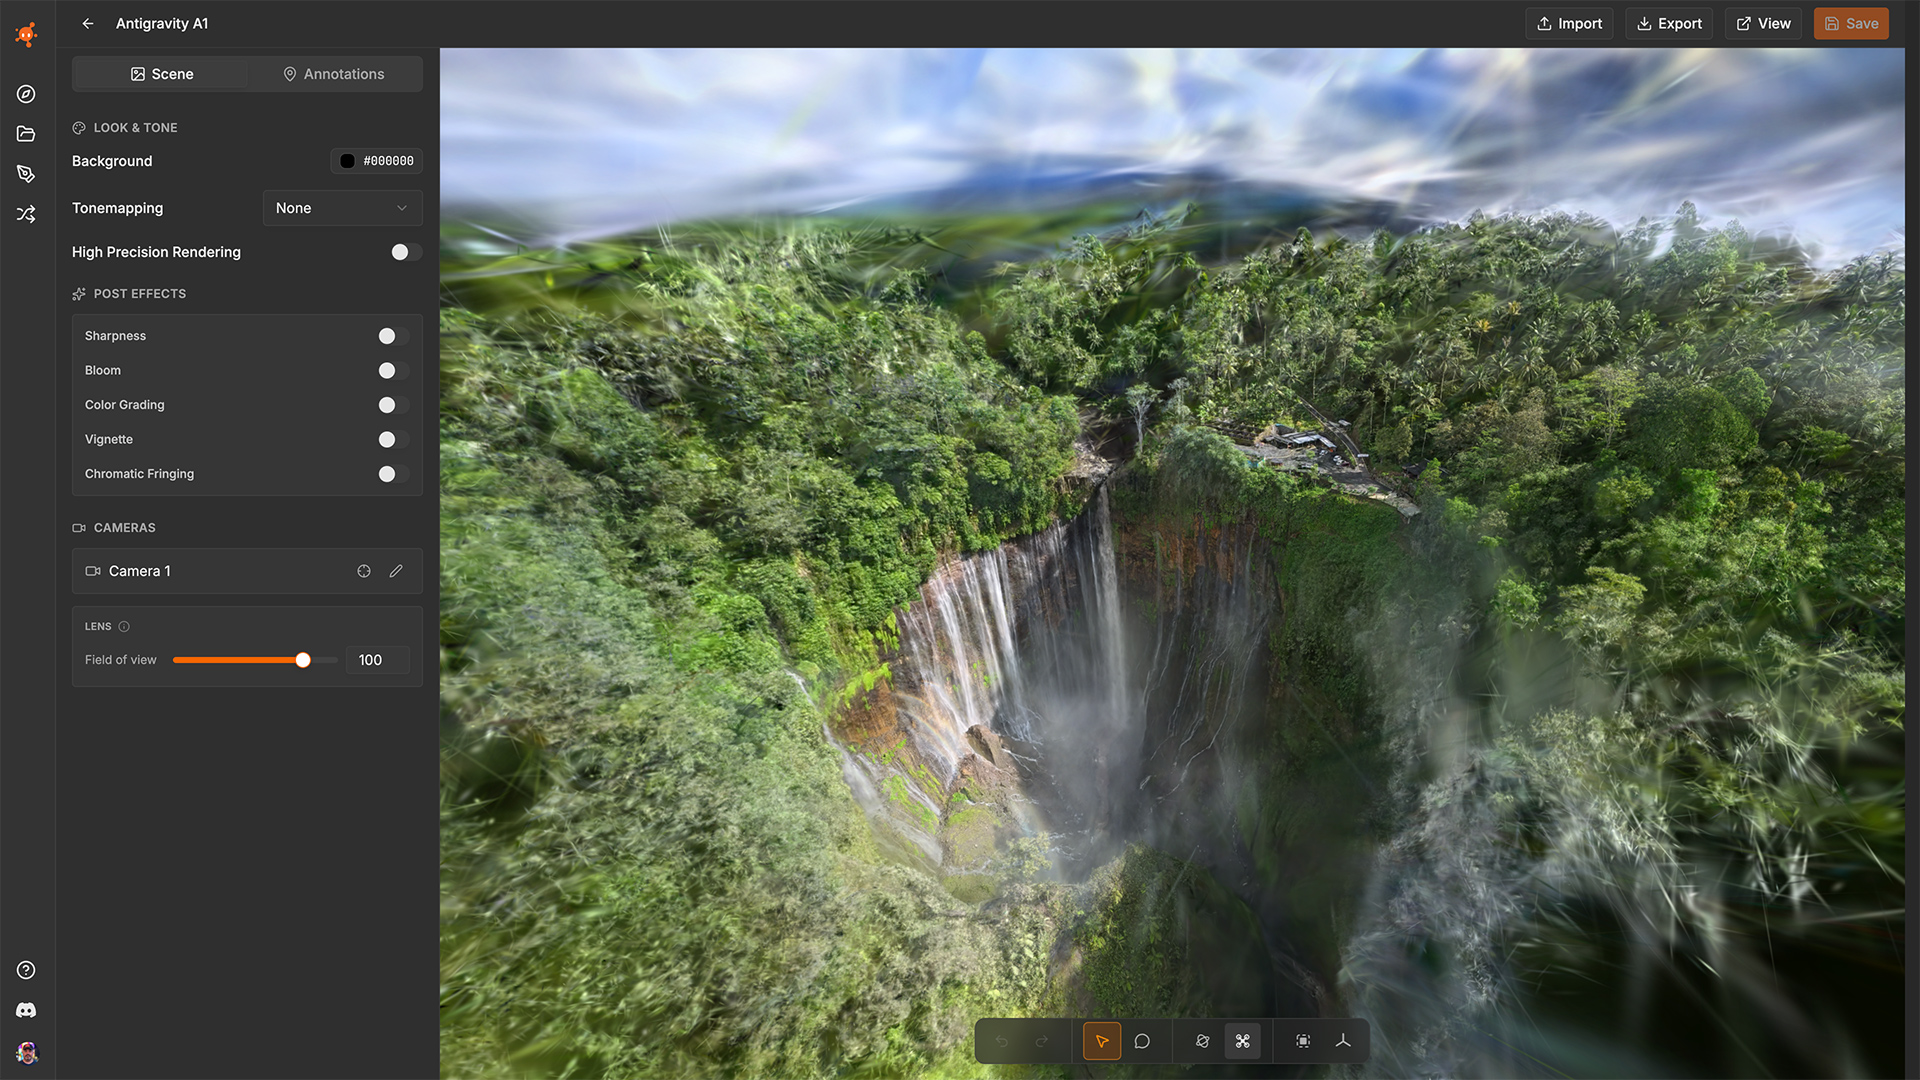
Task: Toggle Chromatic Fringing on
Action: point(392,474)
